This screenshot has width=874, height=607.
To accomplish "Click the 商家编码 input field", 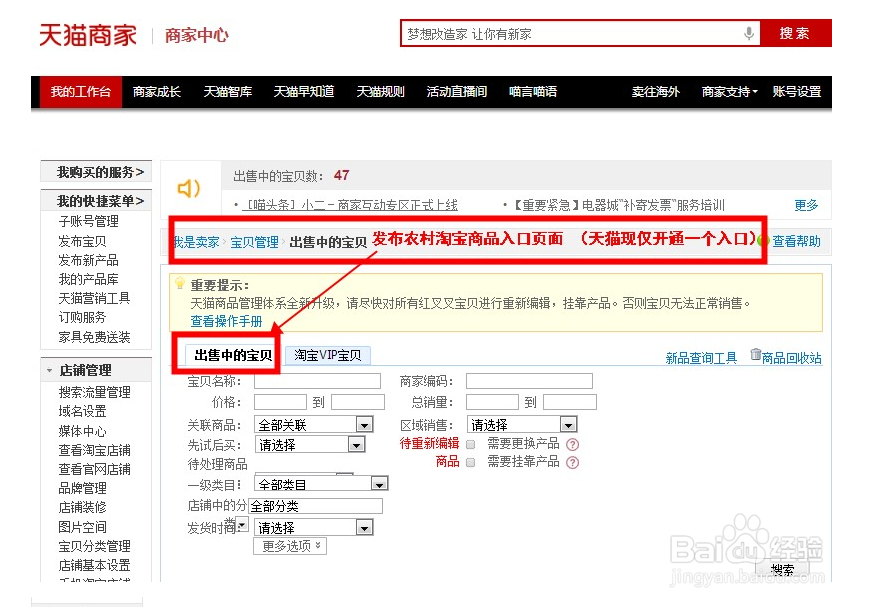I will tap(529, 381).
